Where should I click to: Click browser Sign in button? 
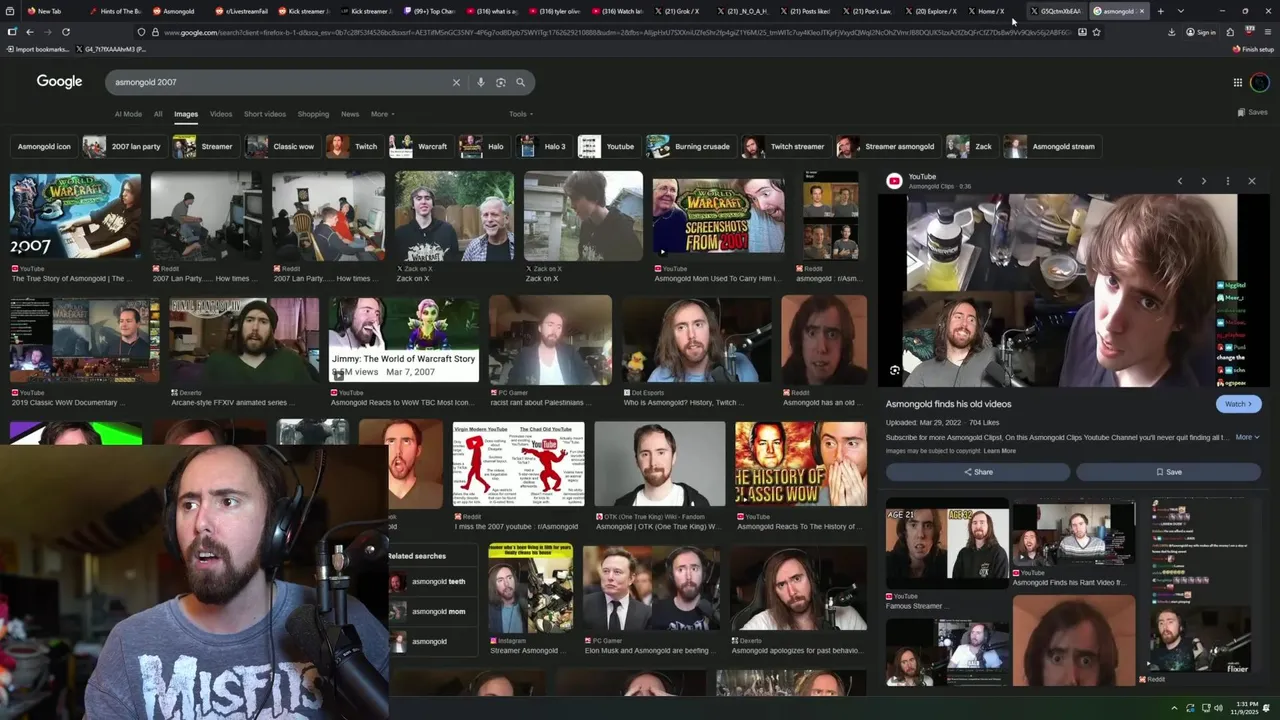tap(1201, 32)
